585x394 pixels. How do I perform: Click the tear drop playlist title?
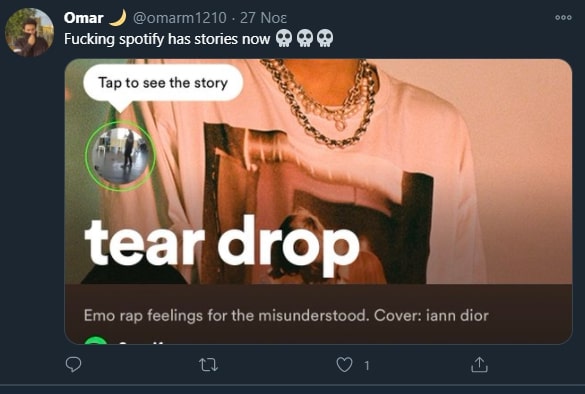point(222,244)
